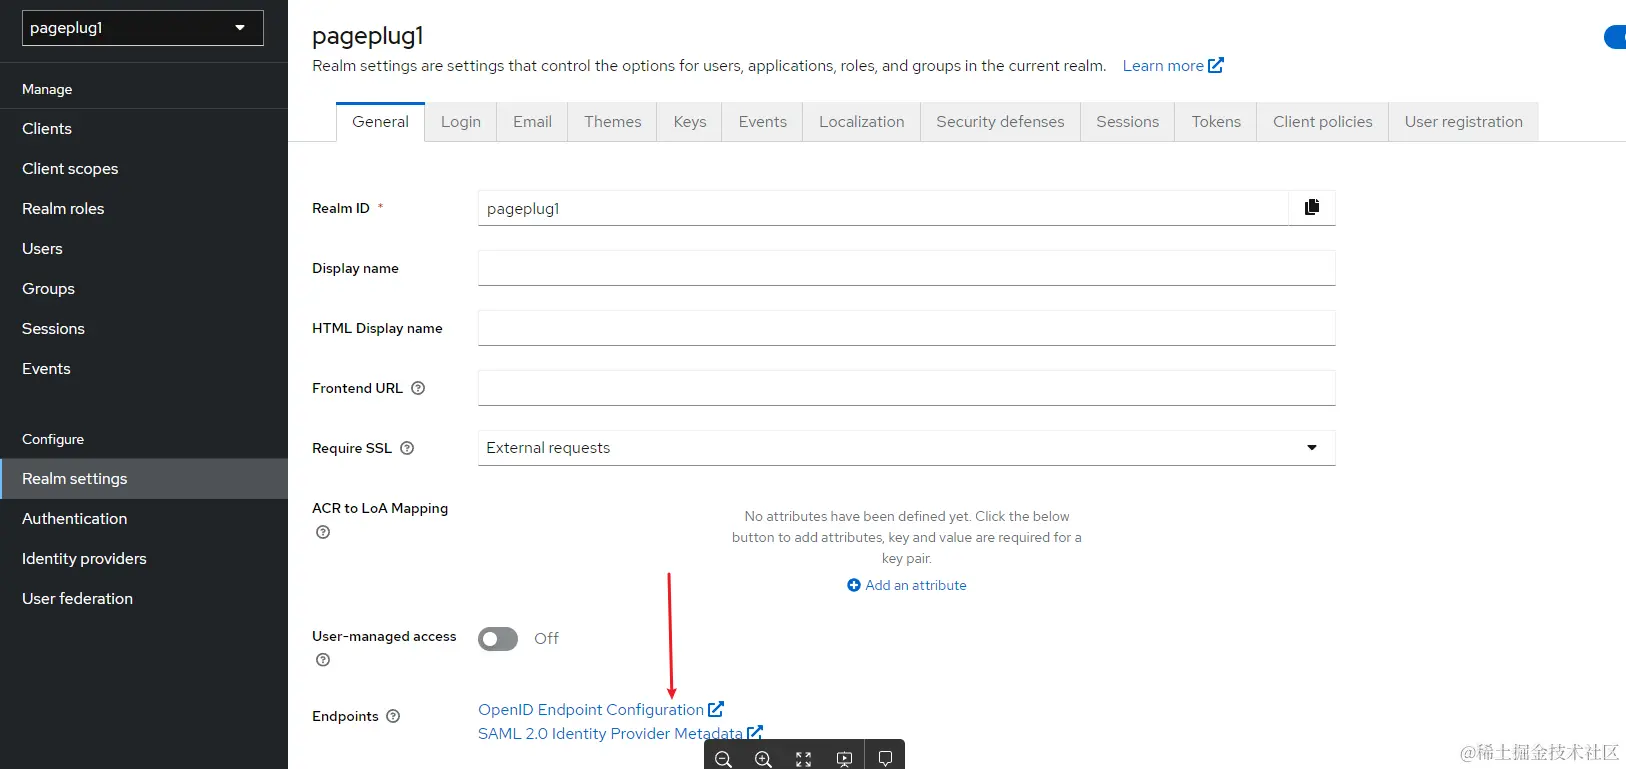Show help for User-managed access
The image size is (1626, 769).
(x=323, y=660)
